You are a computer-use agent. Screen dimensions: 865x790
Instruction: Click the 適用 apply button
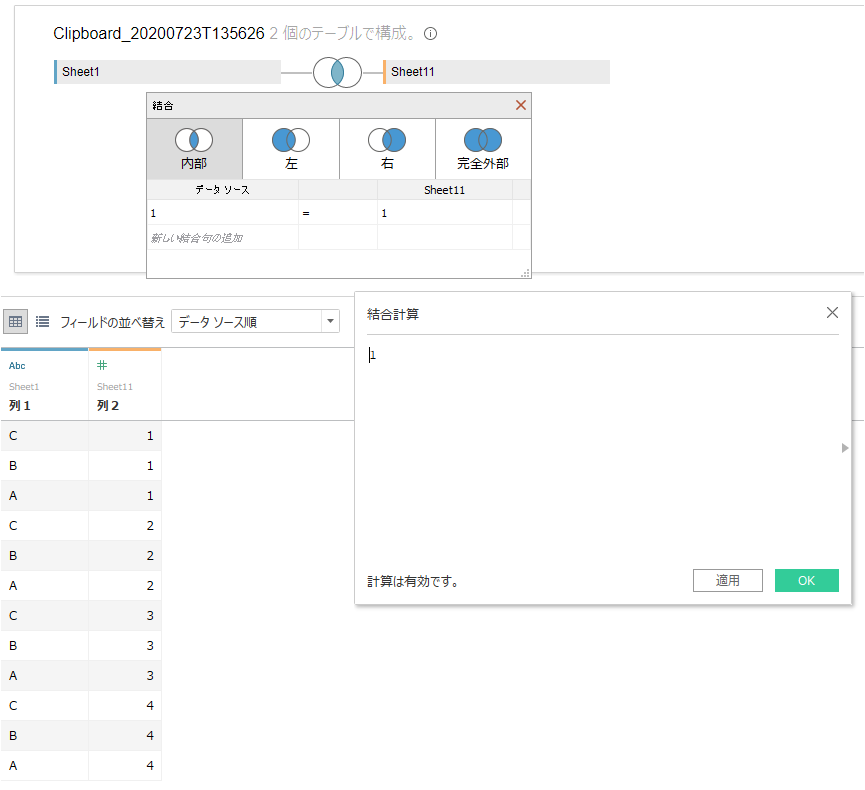coord(728,580)
